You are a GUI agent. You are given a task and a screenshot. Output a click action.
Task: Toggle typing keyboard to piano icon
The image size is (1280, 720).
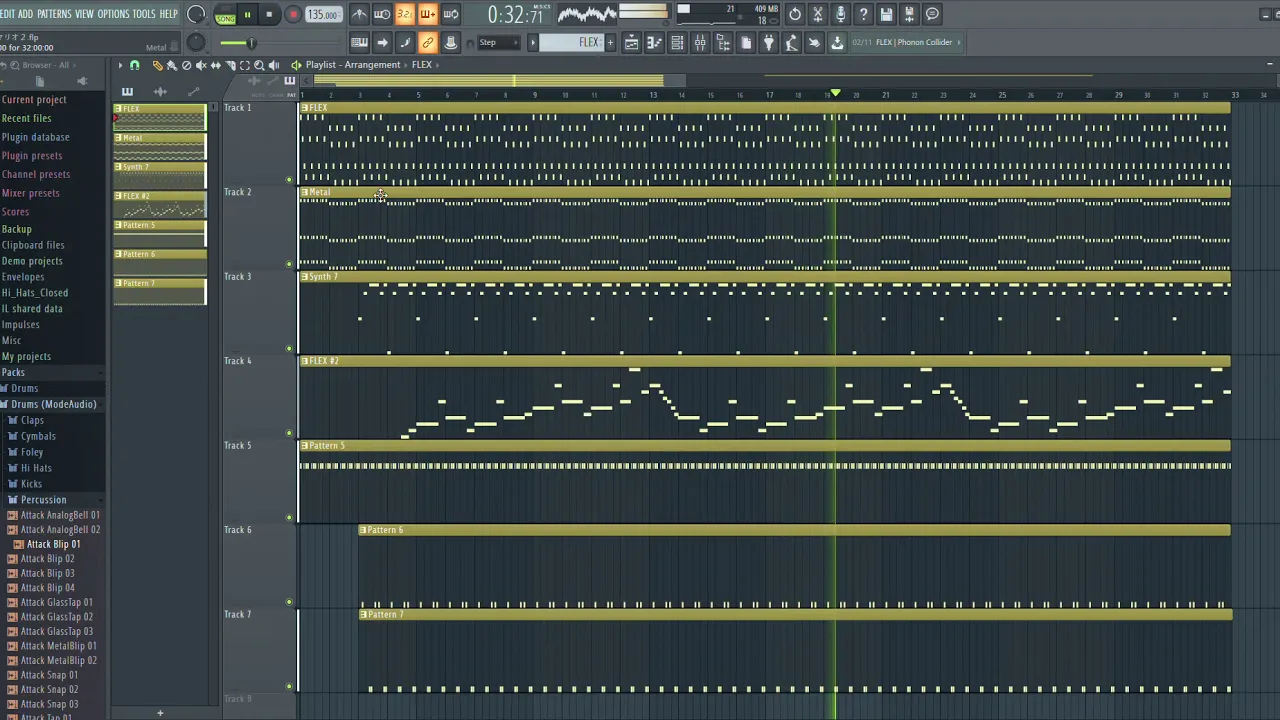click(x=359, y=42)
